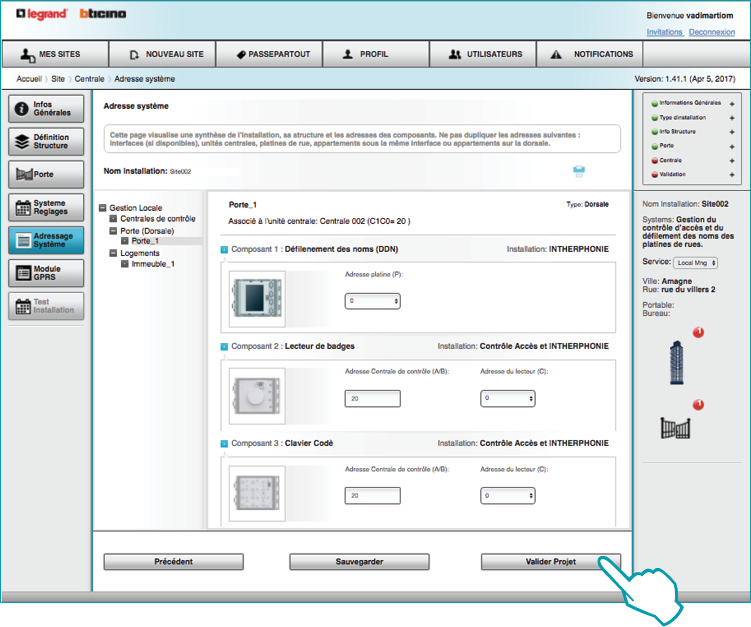
Task: Open the NOUVEAU SITE tab
Action: coord(166,54)
